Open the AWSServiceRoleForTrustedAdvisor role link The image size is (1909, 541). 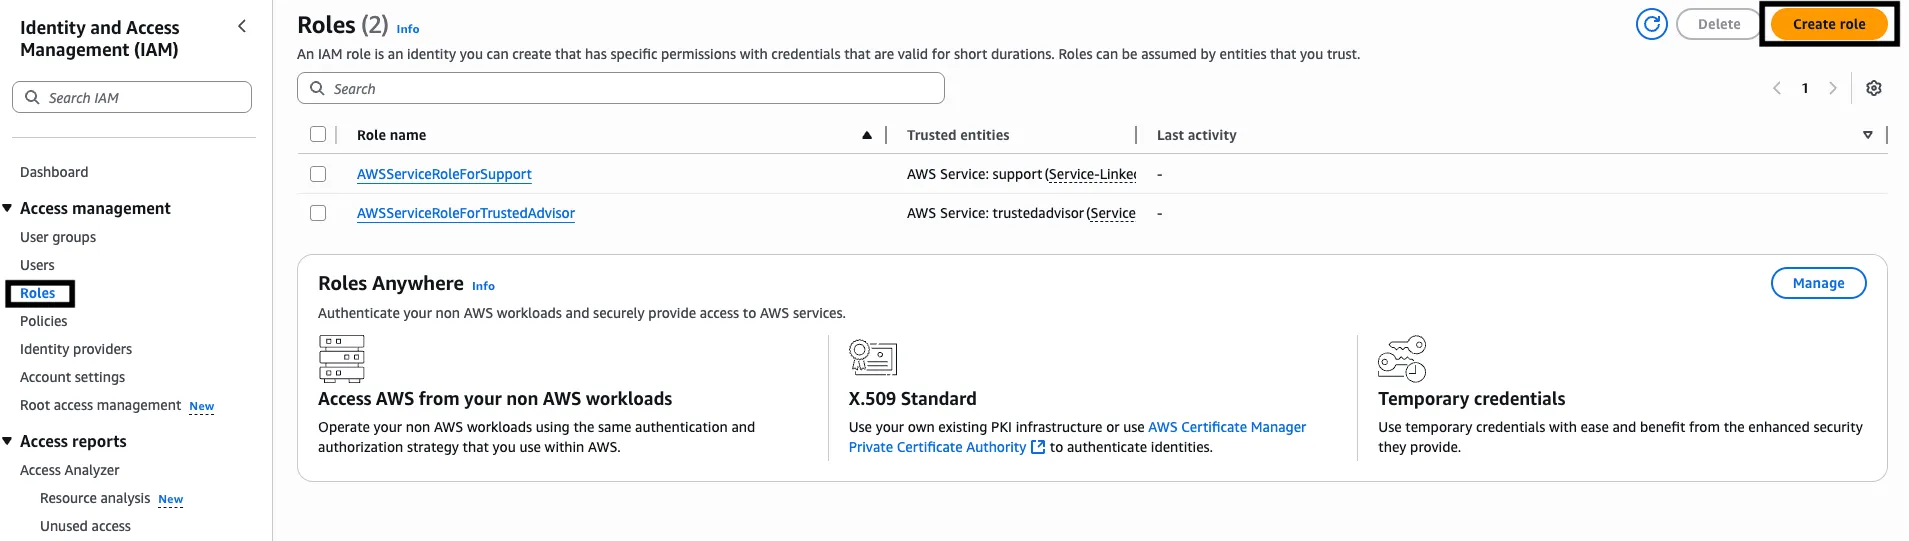click(465, 213)
